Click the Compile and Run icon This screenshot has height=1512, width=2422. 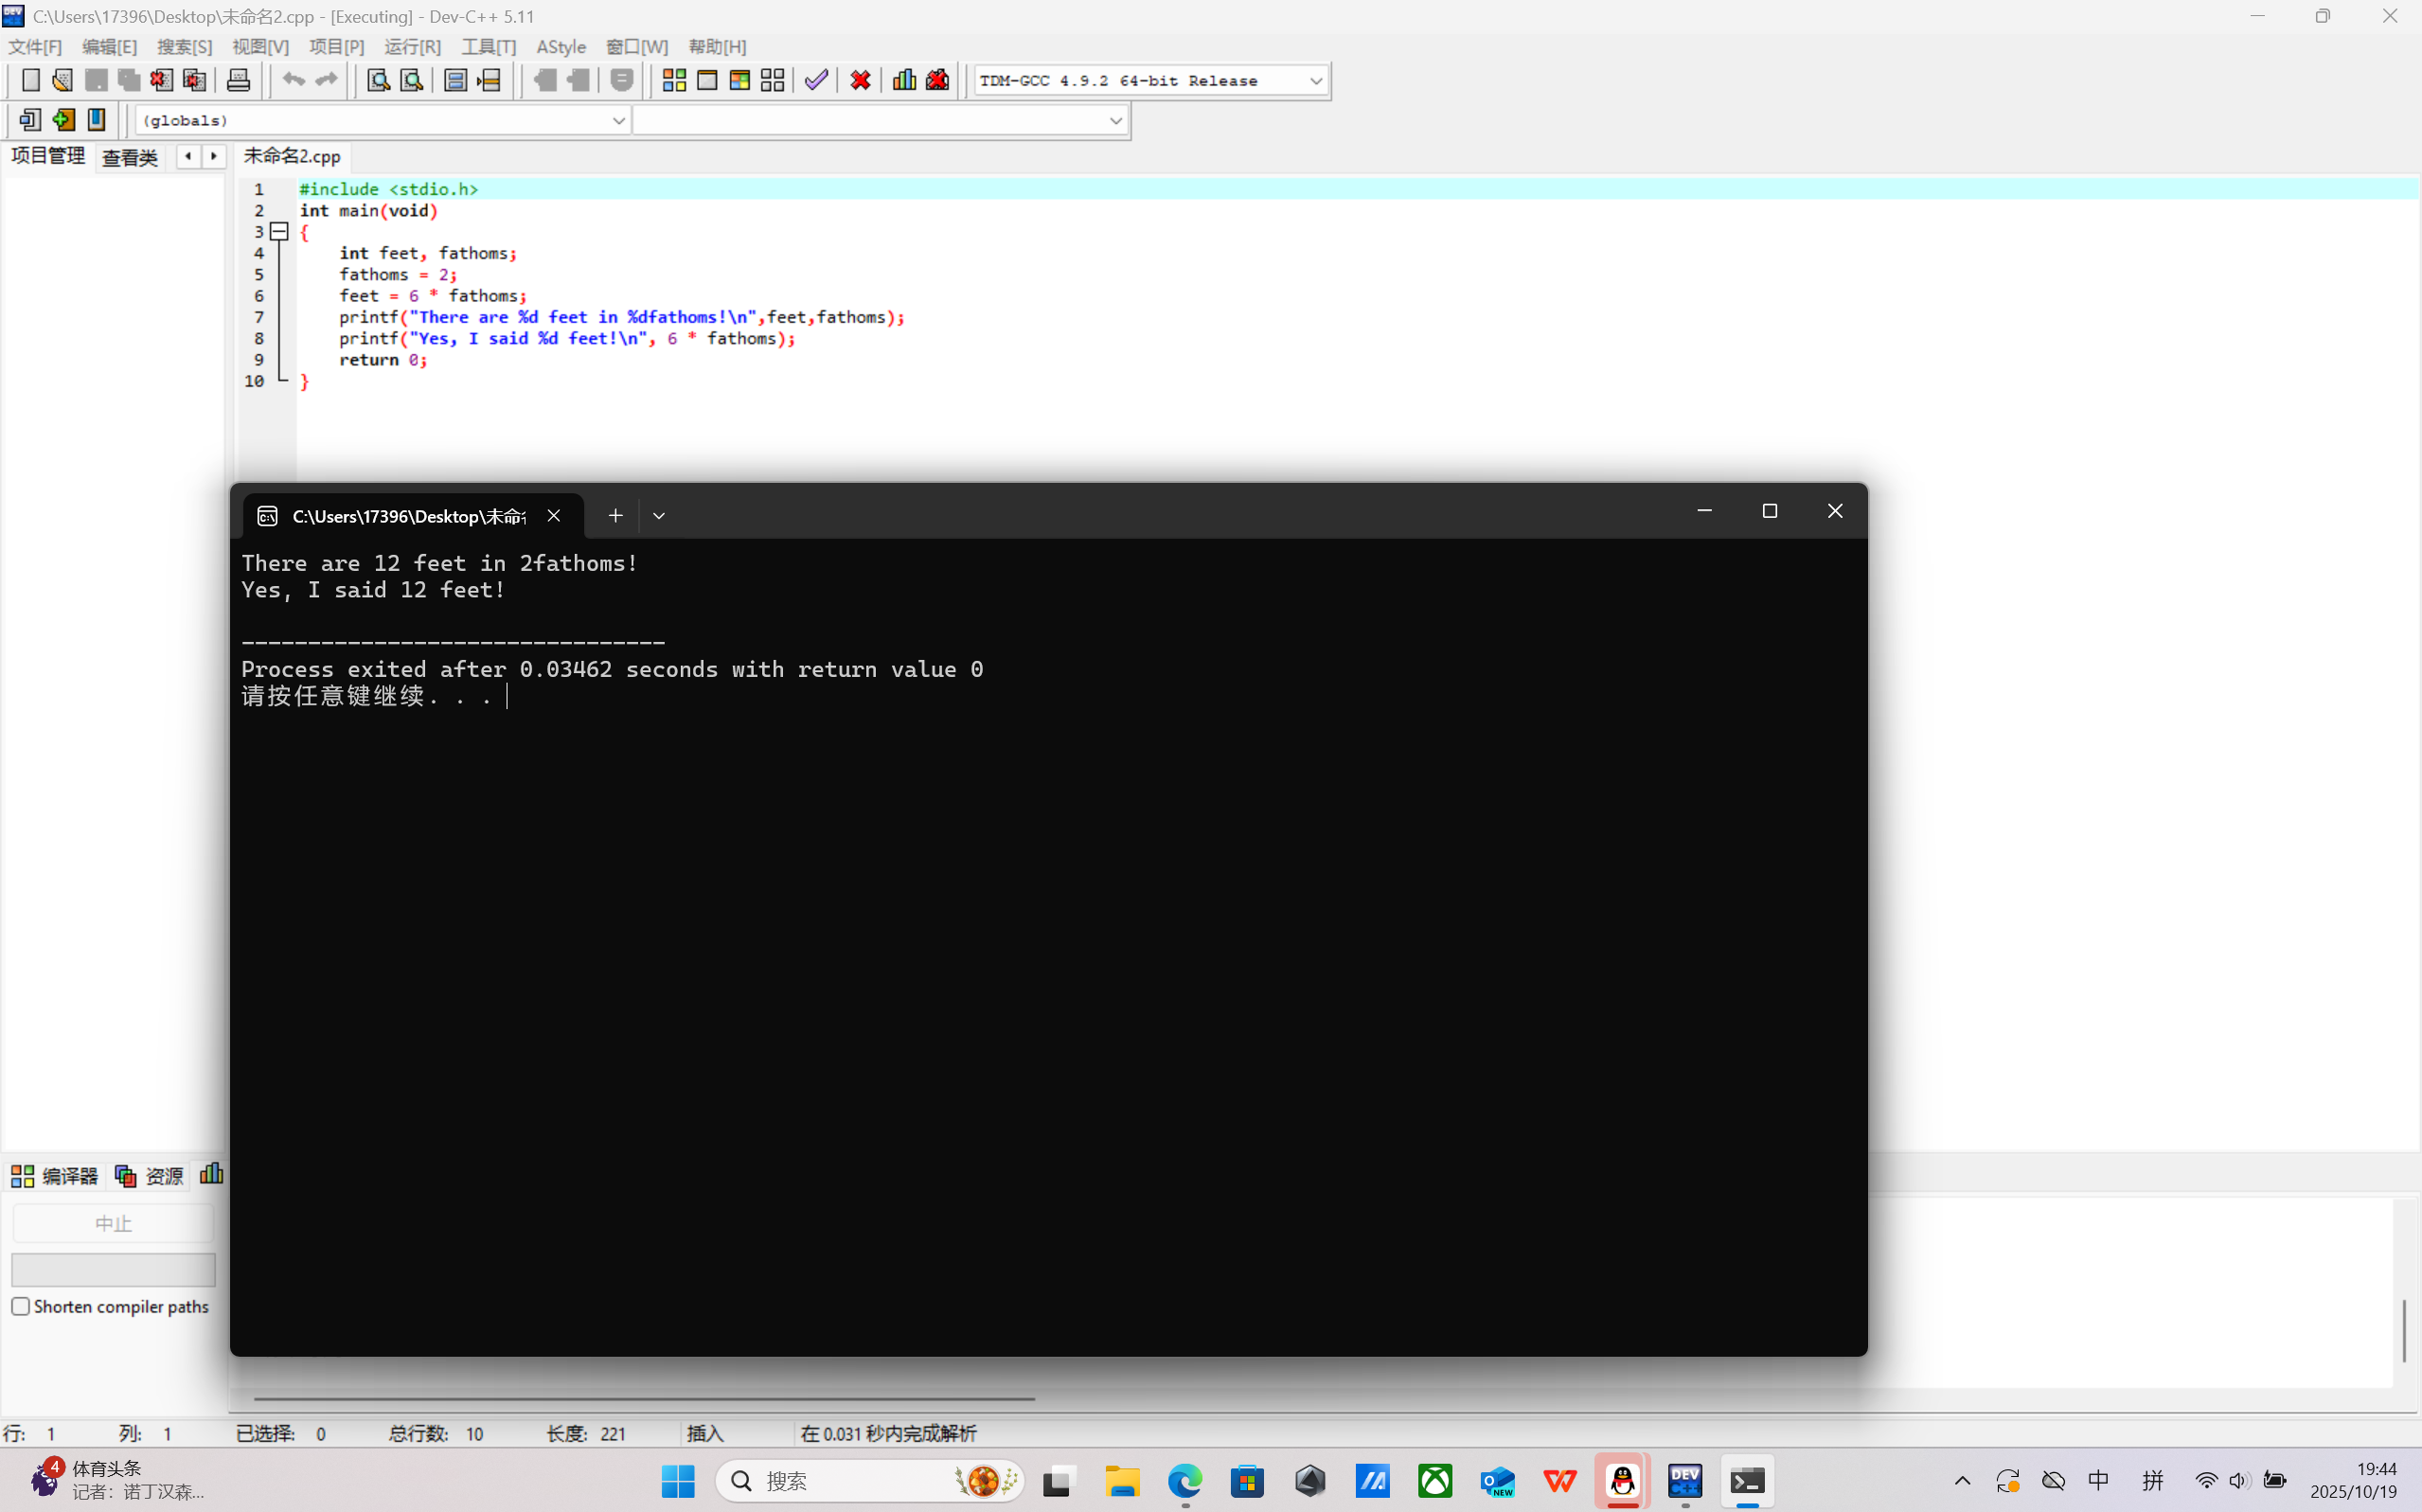[x=740, y=80]
